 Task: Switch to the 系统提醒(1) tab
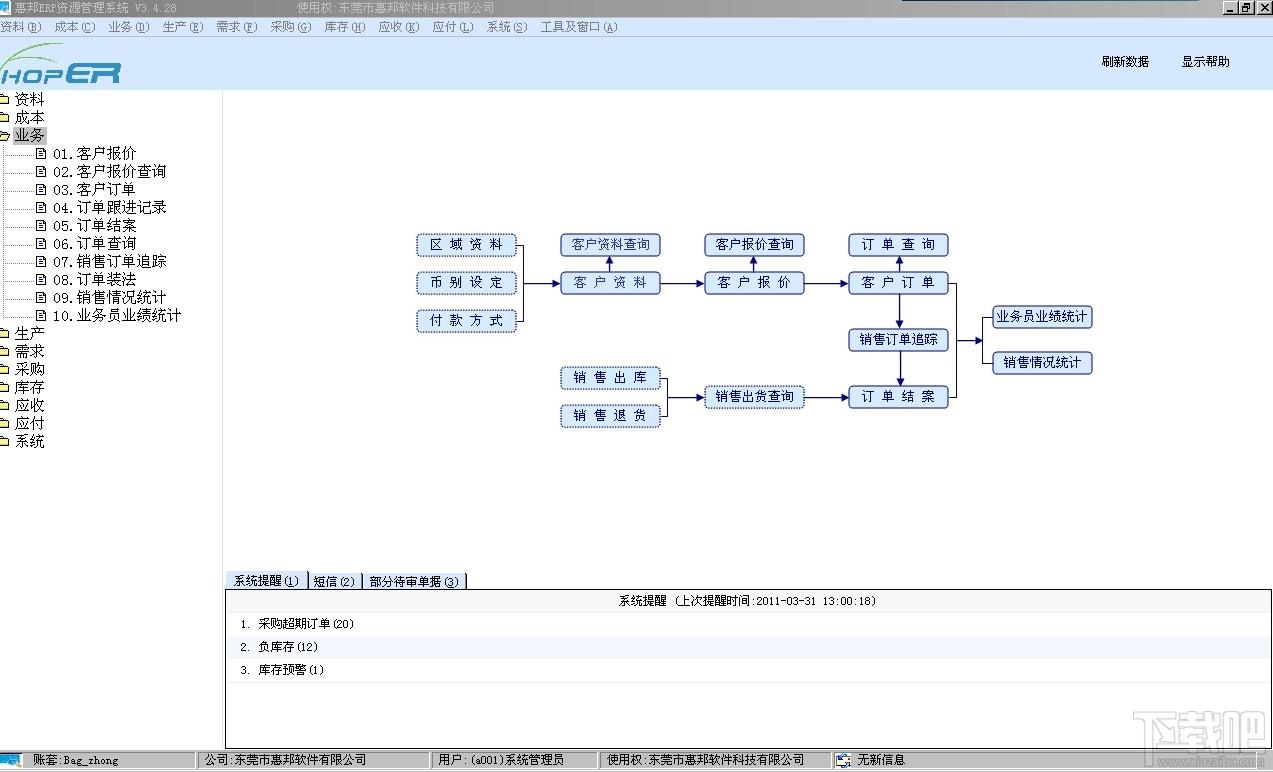point(266,581)
